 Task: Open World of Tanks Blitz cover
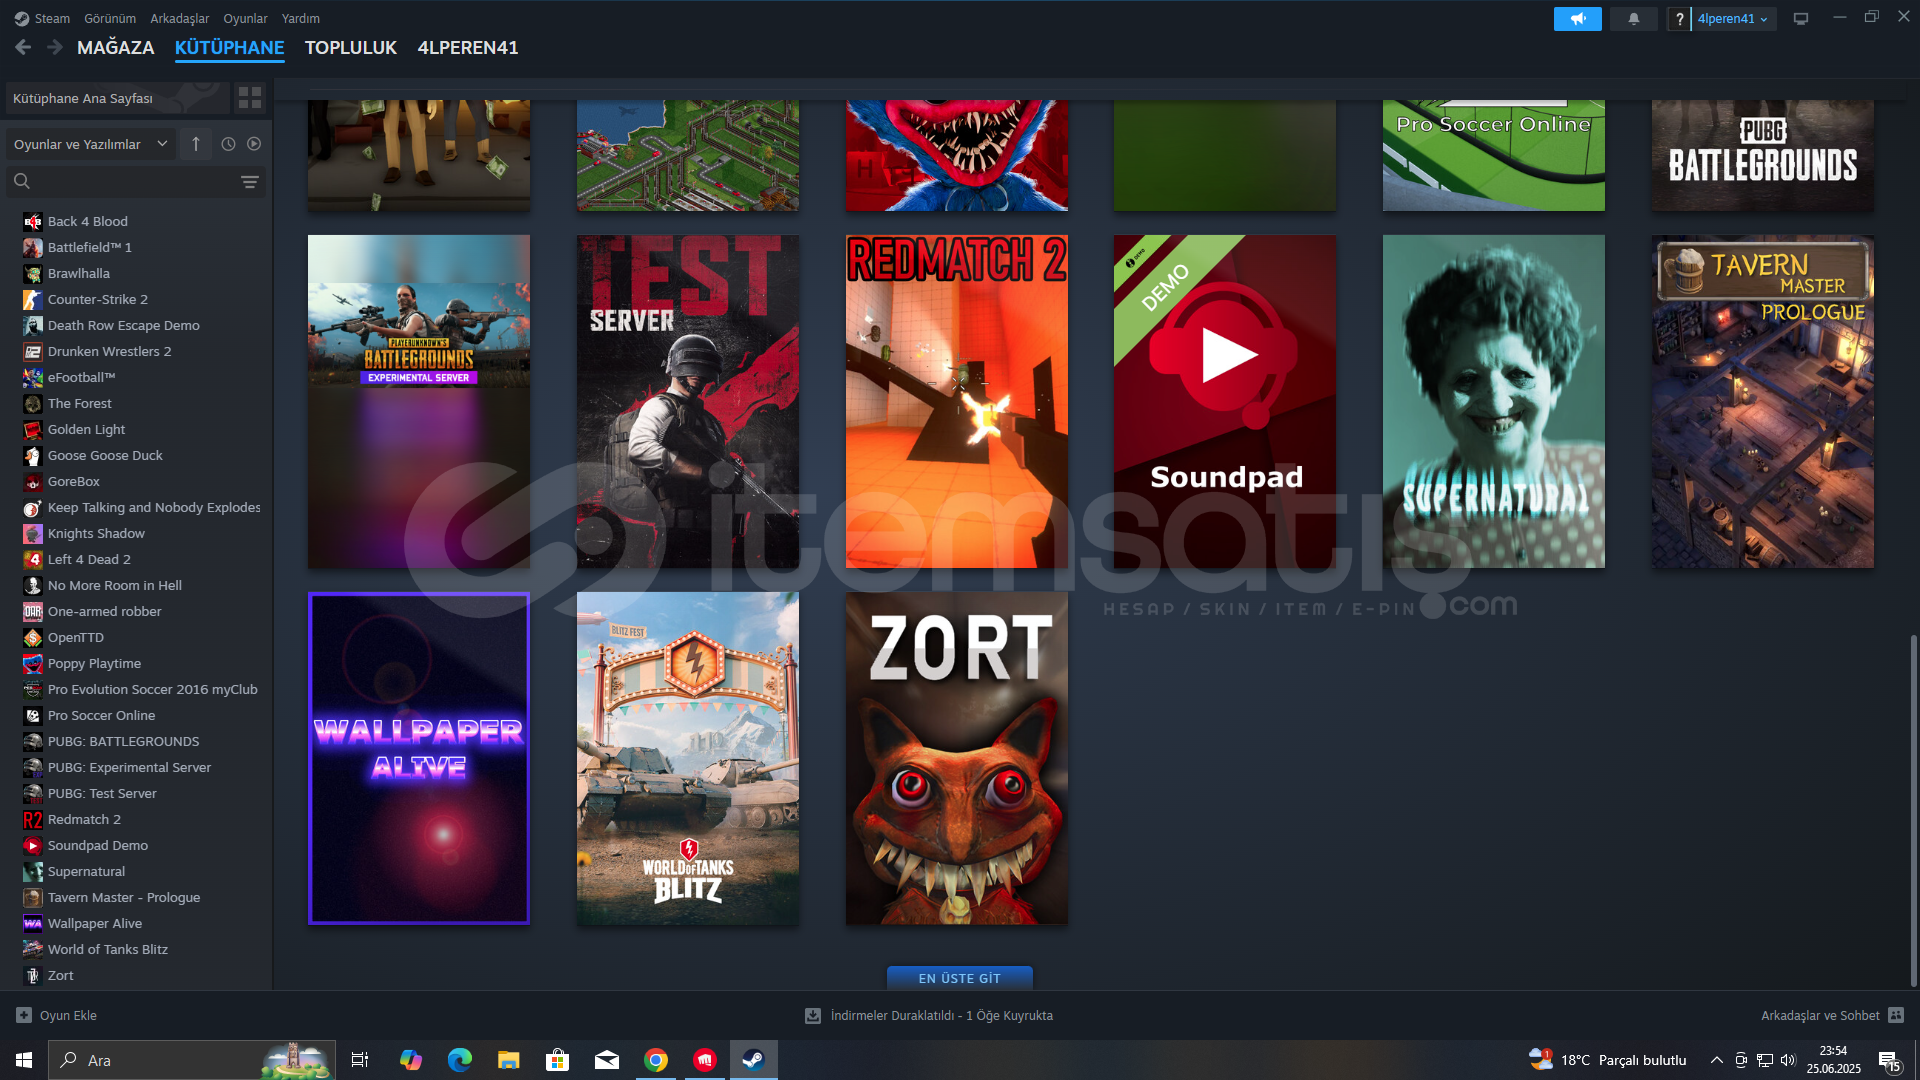coord(688,758)
